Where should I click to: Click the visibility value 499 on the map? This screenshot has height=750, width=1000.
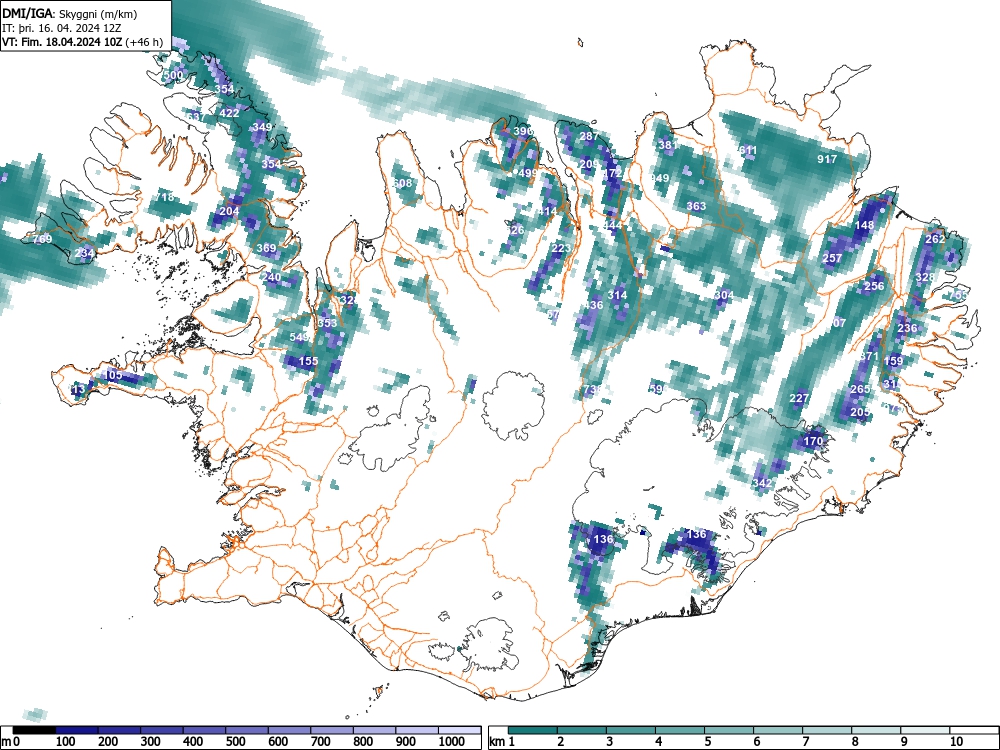[528, 173]
